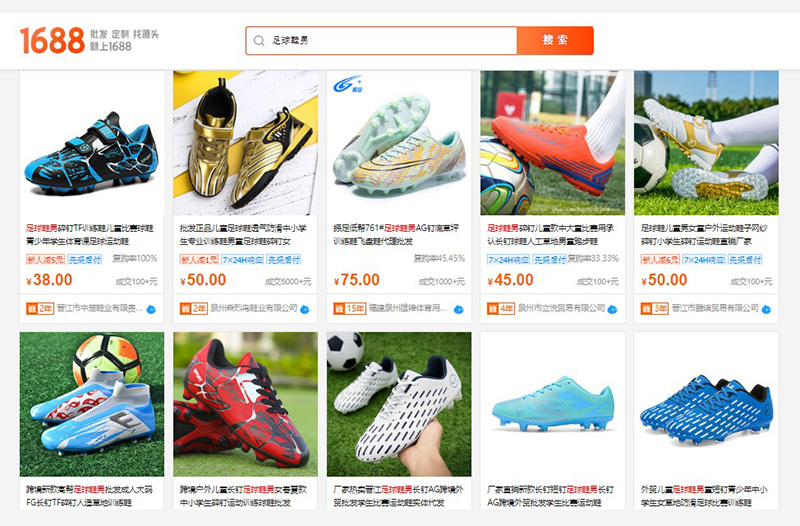Open the title link of the ¥75.00 product
Screen dimensions: 800x526
[x=396, y=235]
